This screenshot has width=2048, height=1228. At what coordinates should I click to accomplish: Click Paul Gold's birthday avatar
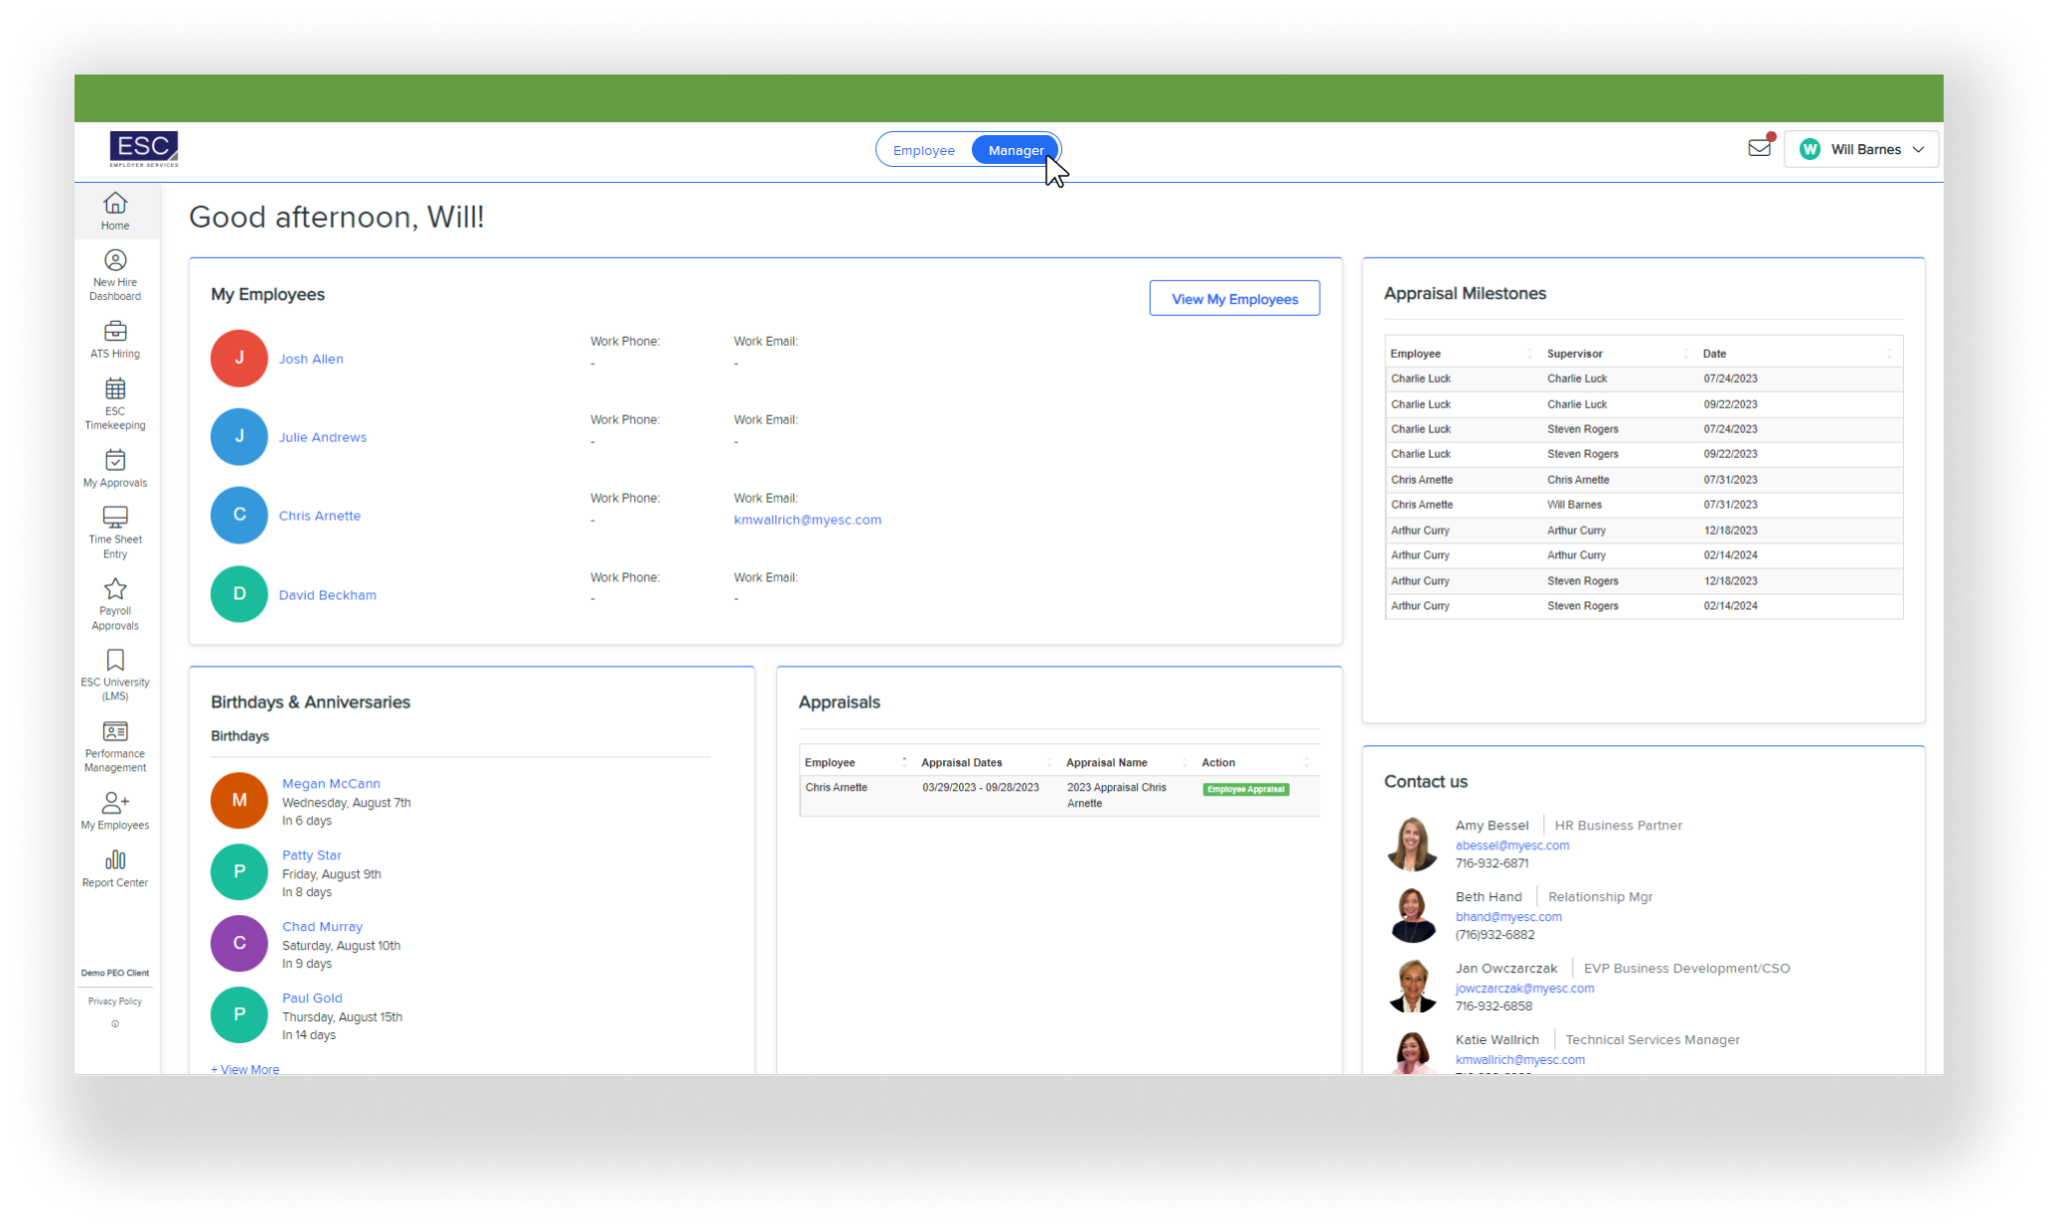click(x=239, y=1014)
